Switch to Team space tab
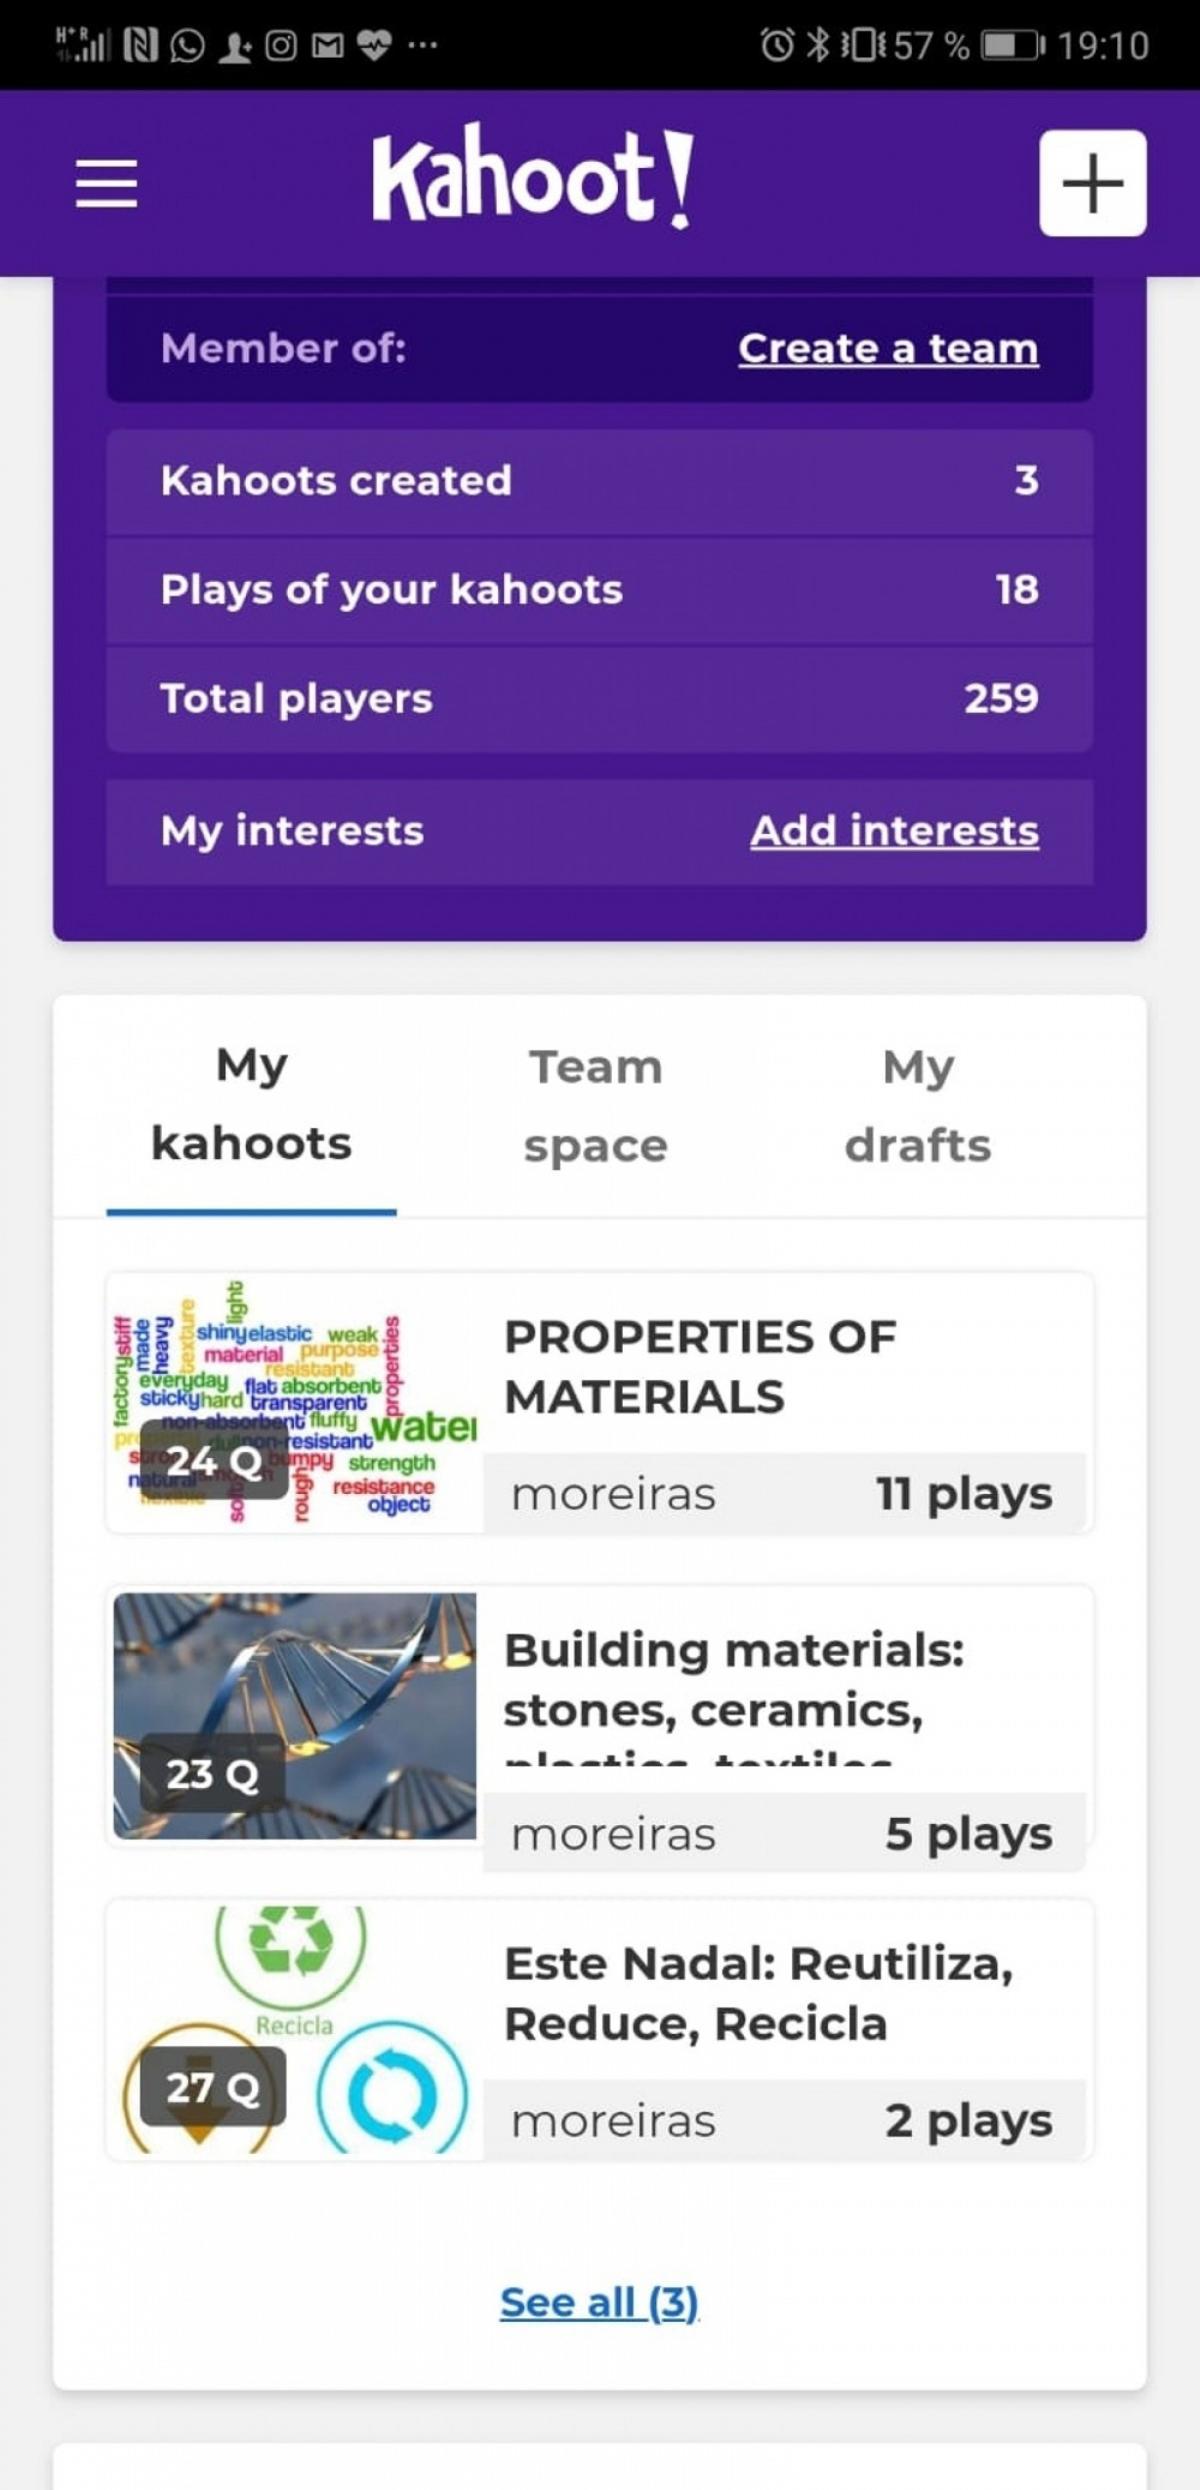 [595, 1105]
